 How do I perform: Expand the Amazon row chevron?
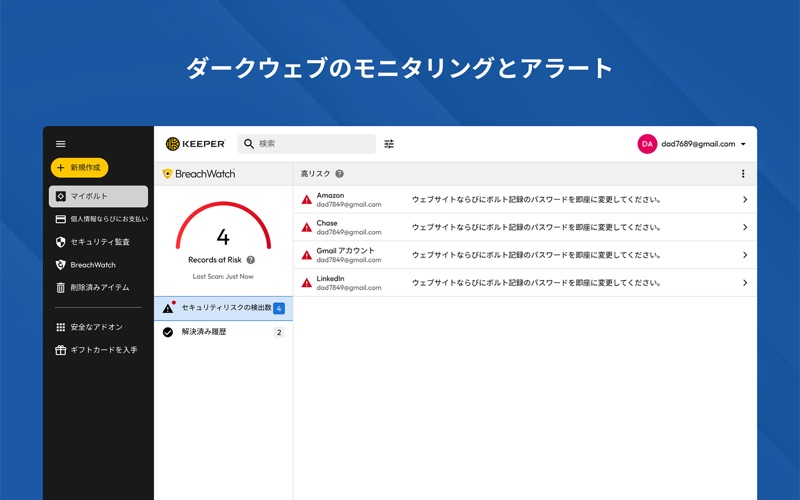(x=745, y=199)
